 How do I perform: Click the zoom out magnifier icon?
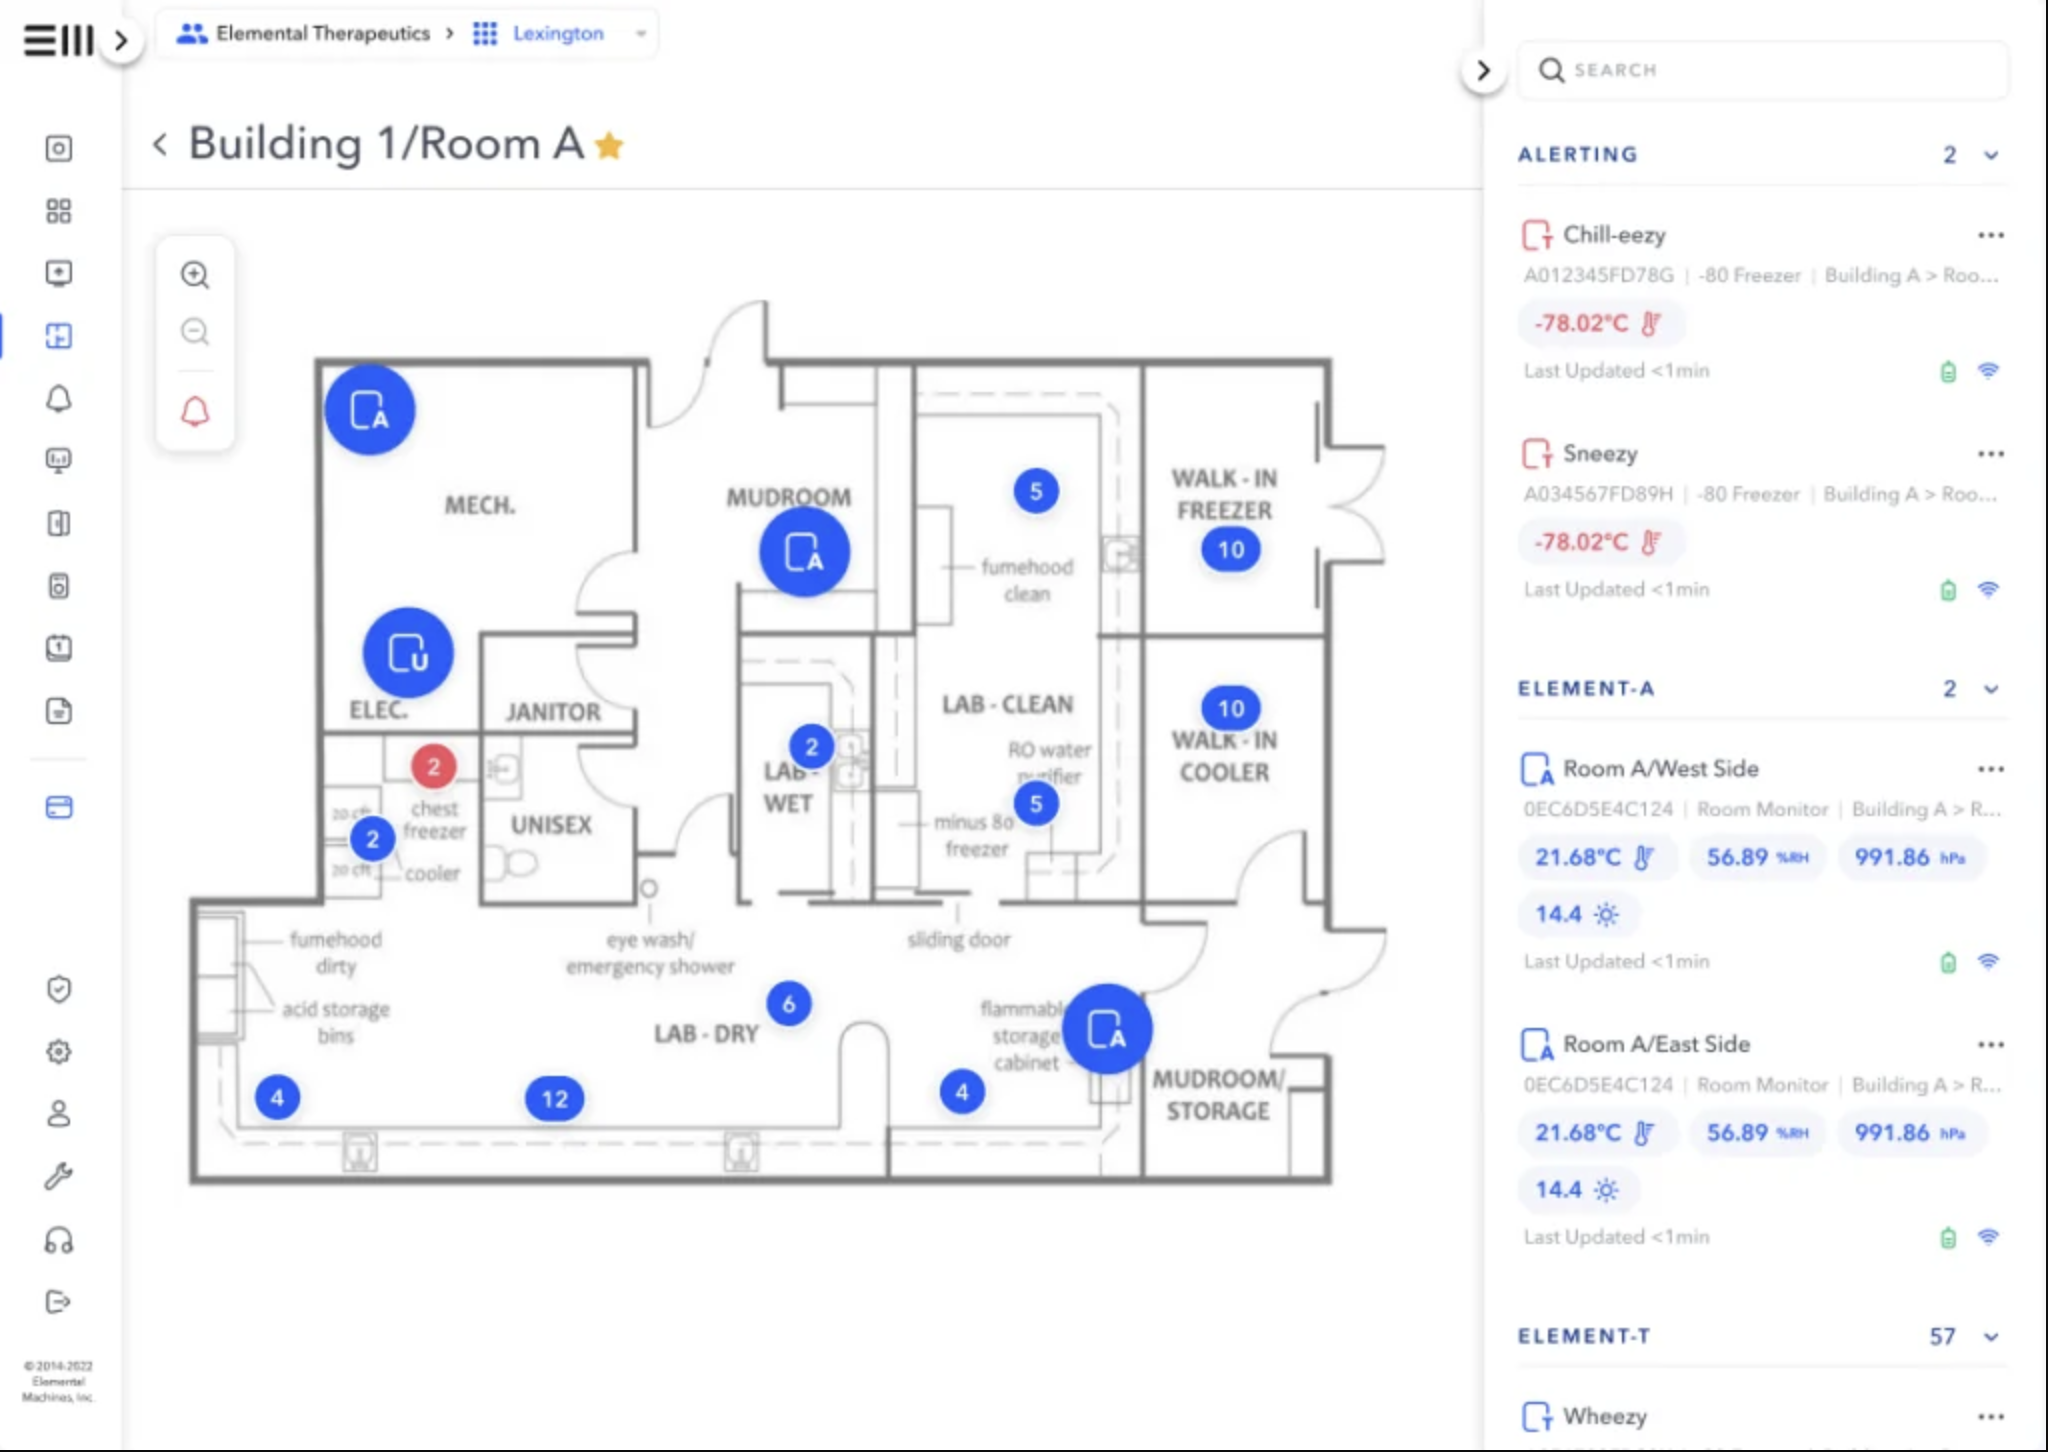(195, 331)
